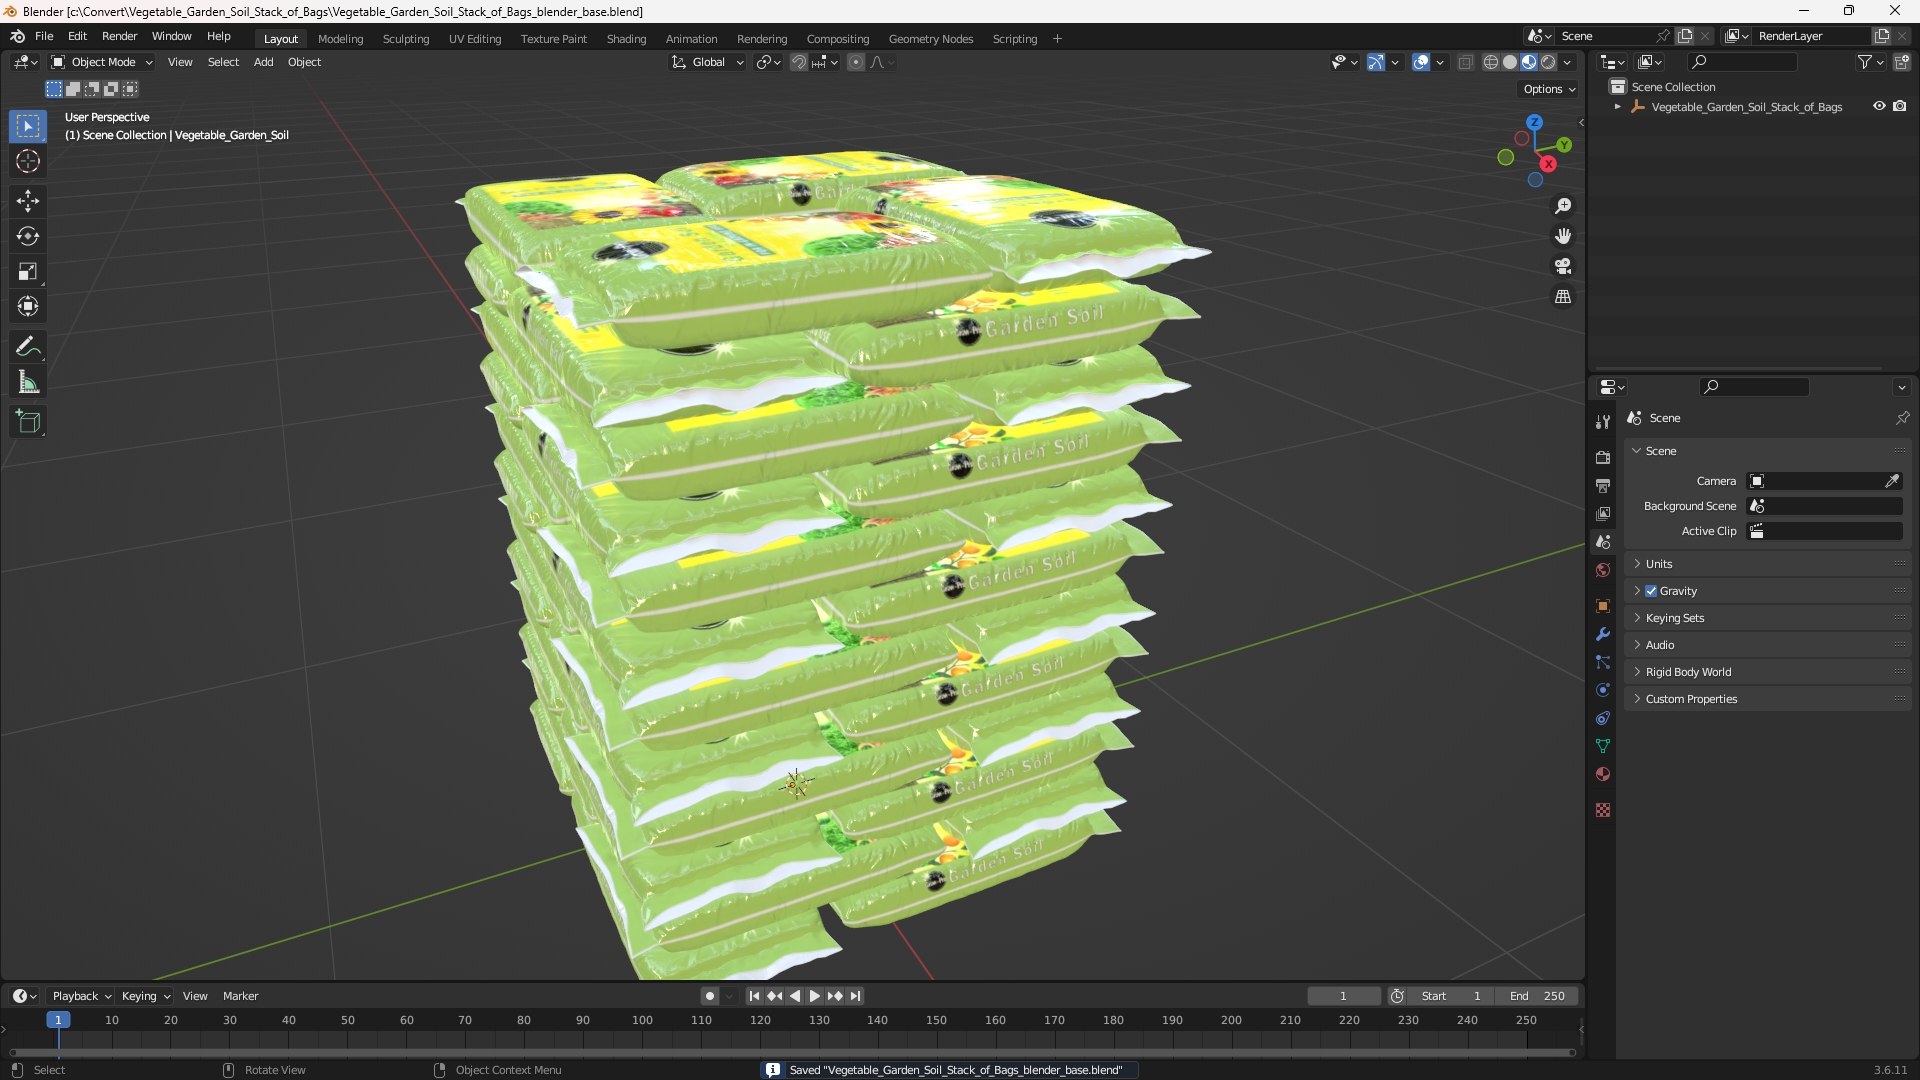Screen dimensions: 1920x1080
Task: Toggle camera view icon
Action: pyautogui.click(x=1563, y=266)
